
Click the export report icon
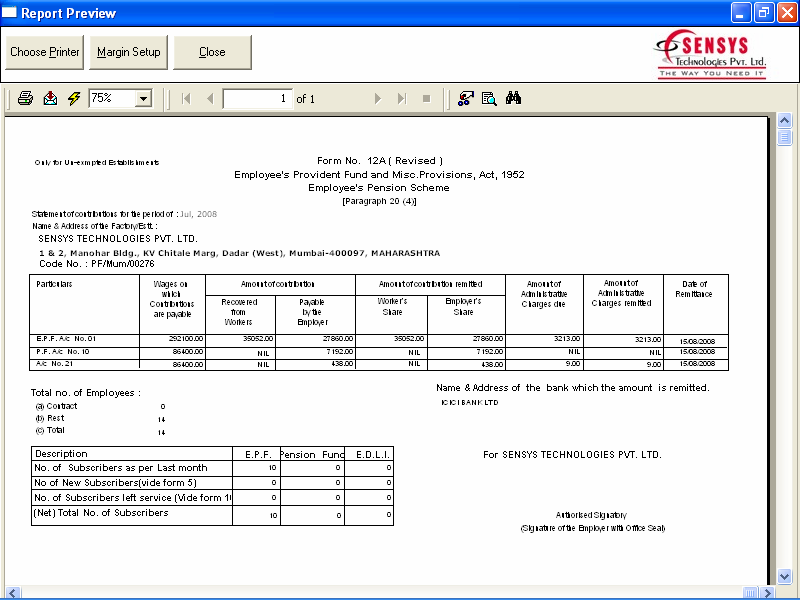(50, 98)
